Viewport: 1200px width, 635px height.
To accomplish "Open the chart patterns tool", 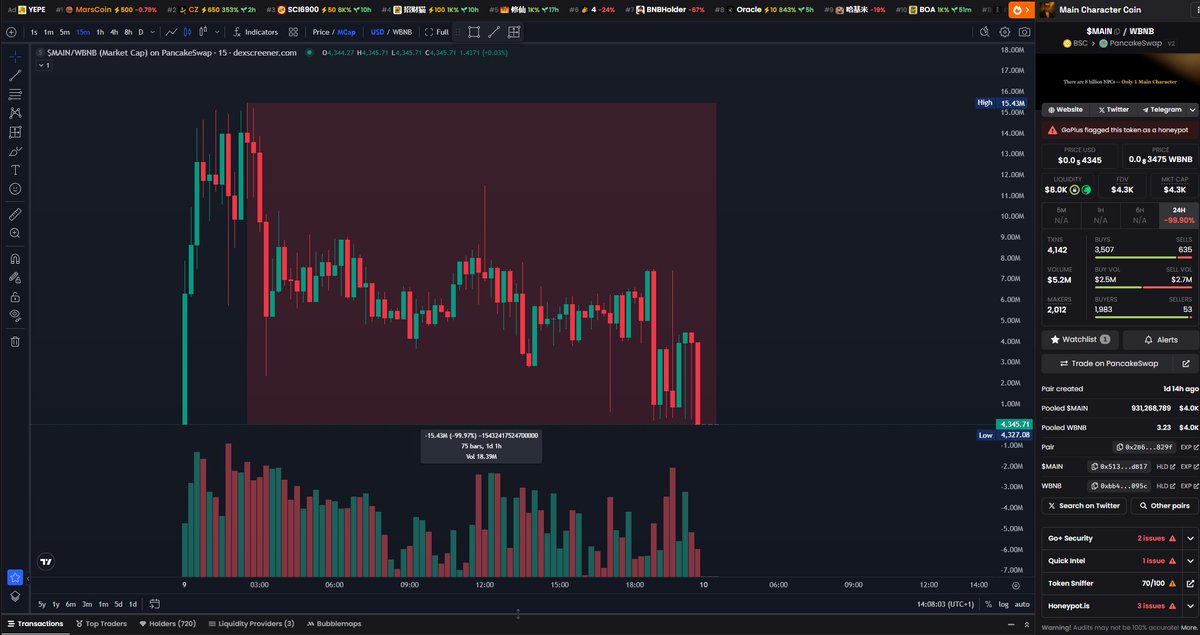I will (15, 114).
